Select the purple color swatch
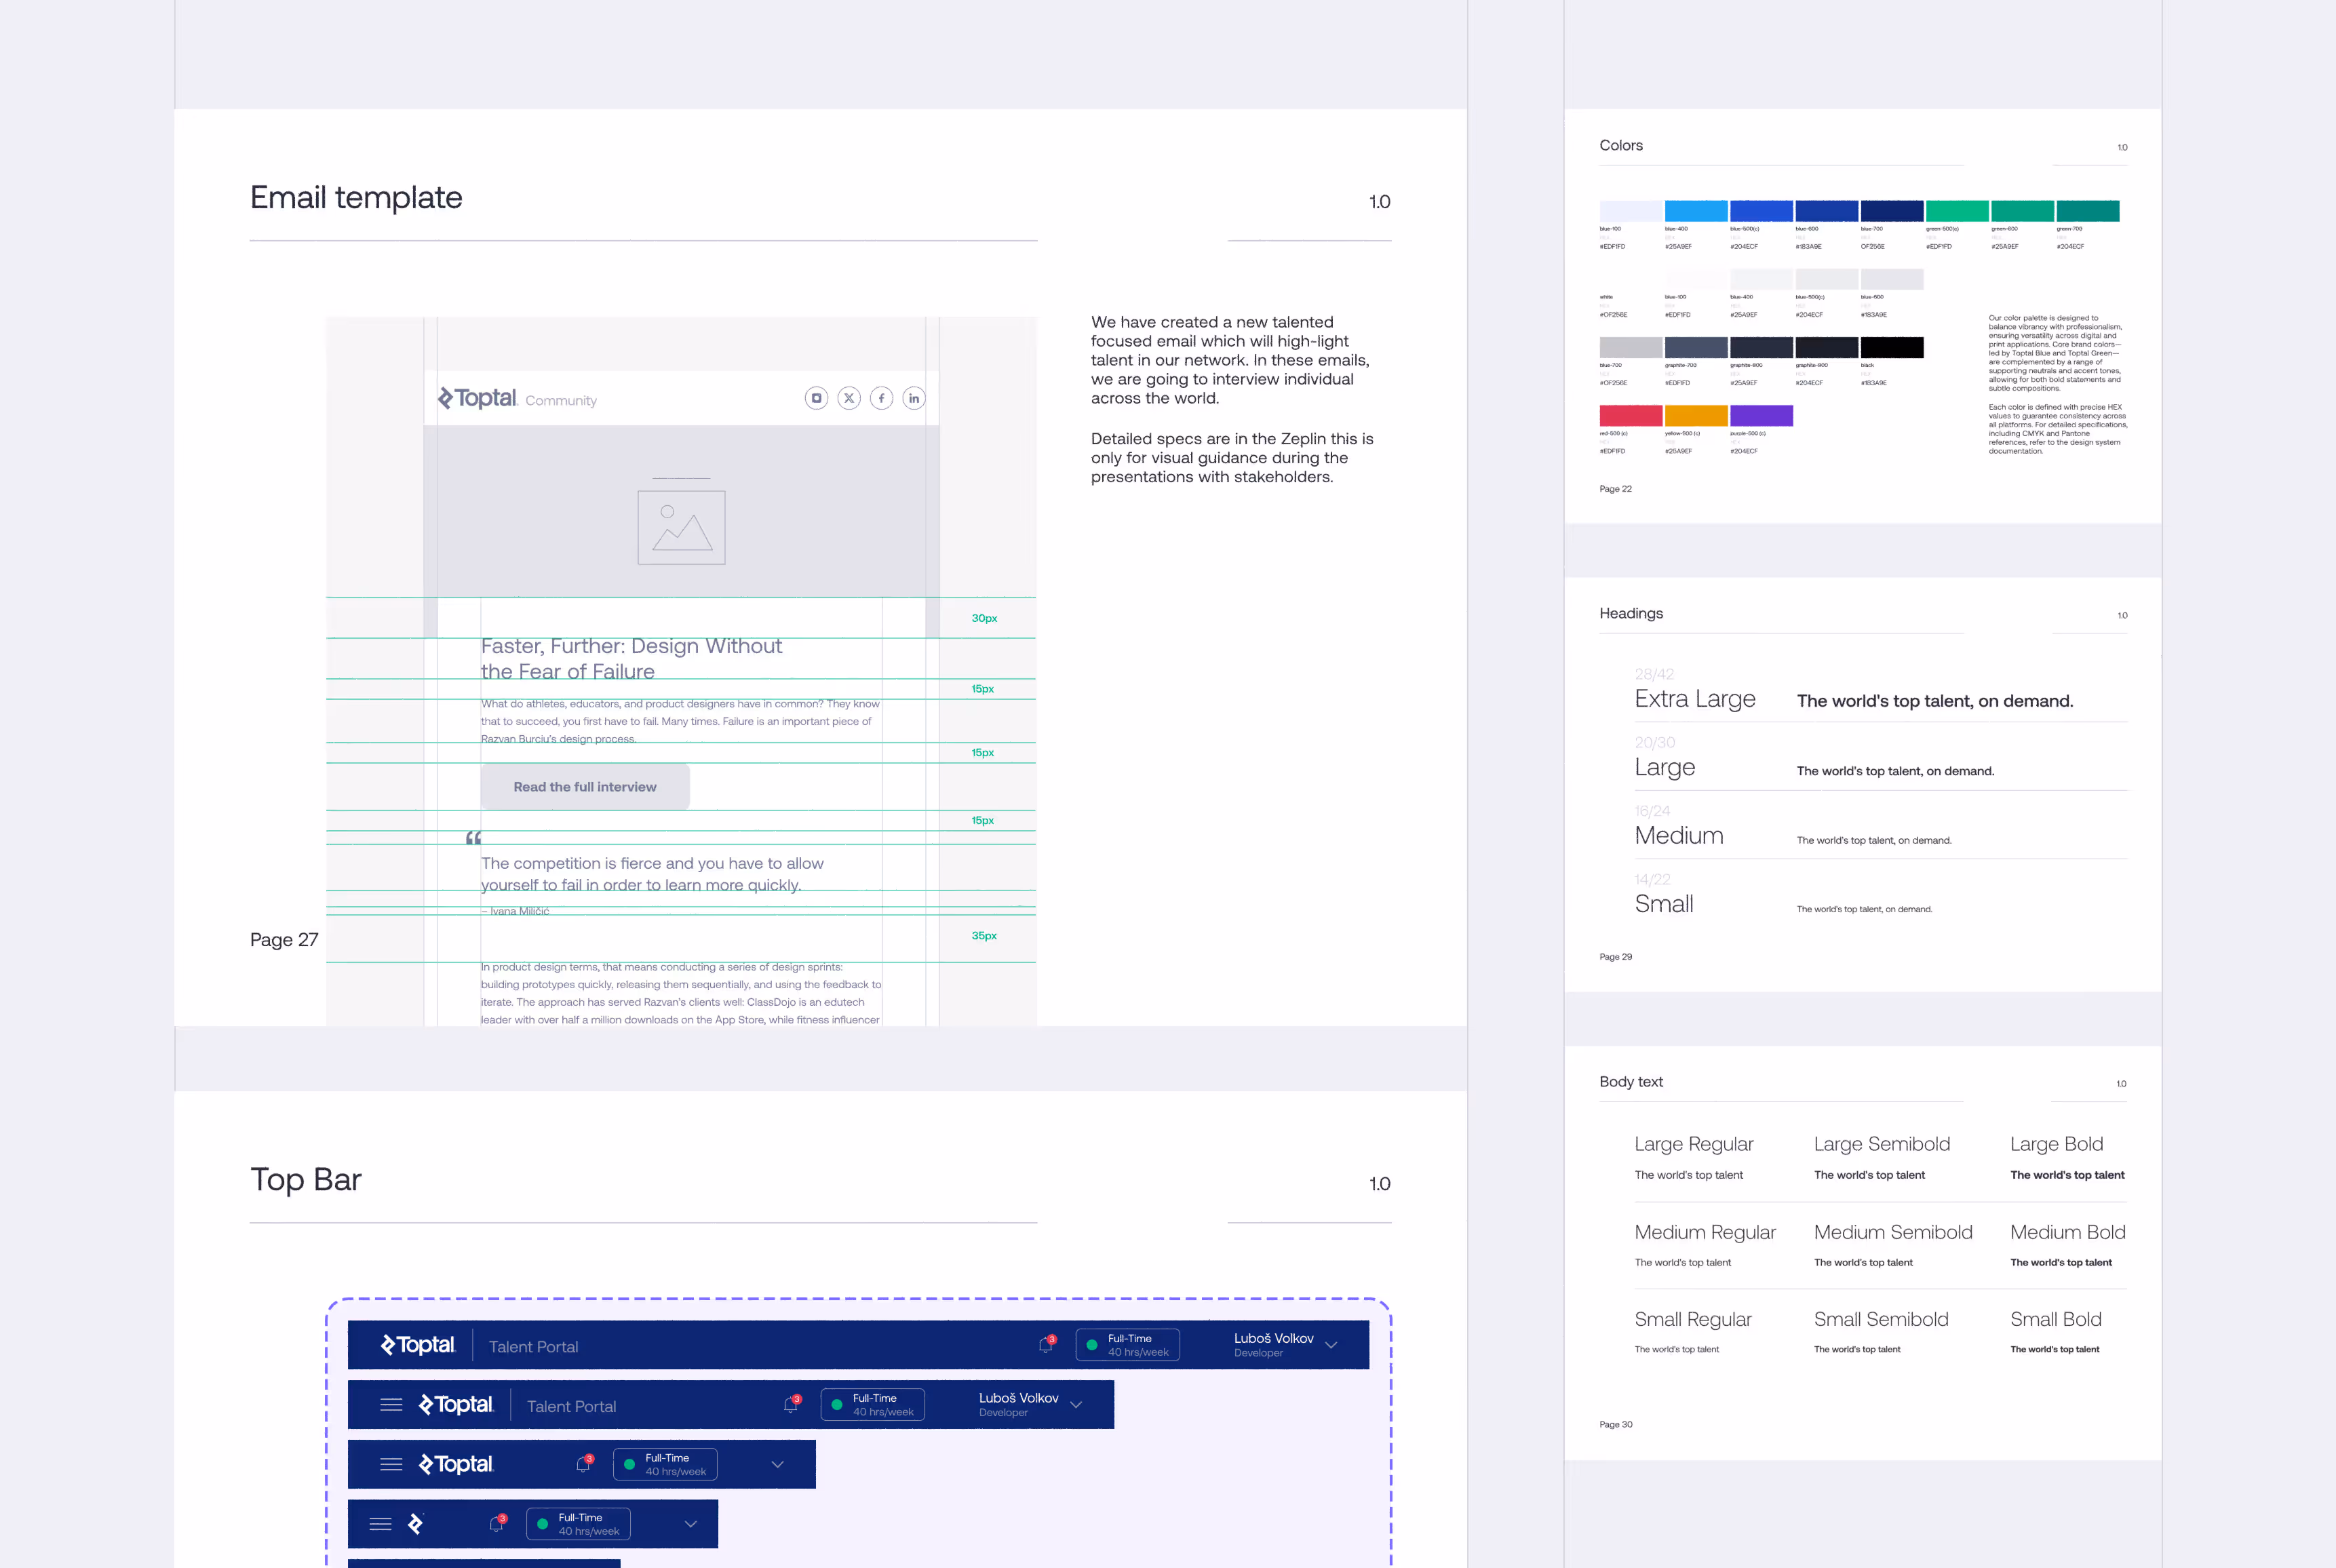The image size is (2336, 1568). 1761,416
